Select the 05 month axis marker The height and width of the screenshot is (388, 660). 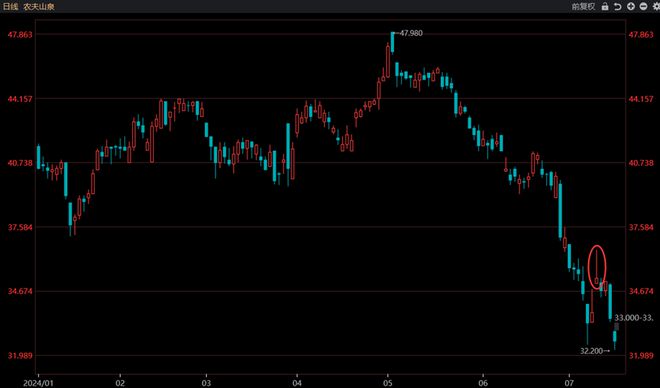click(387, 383)
